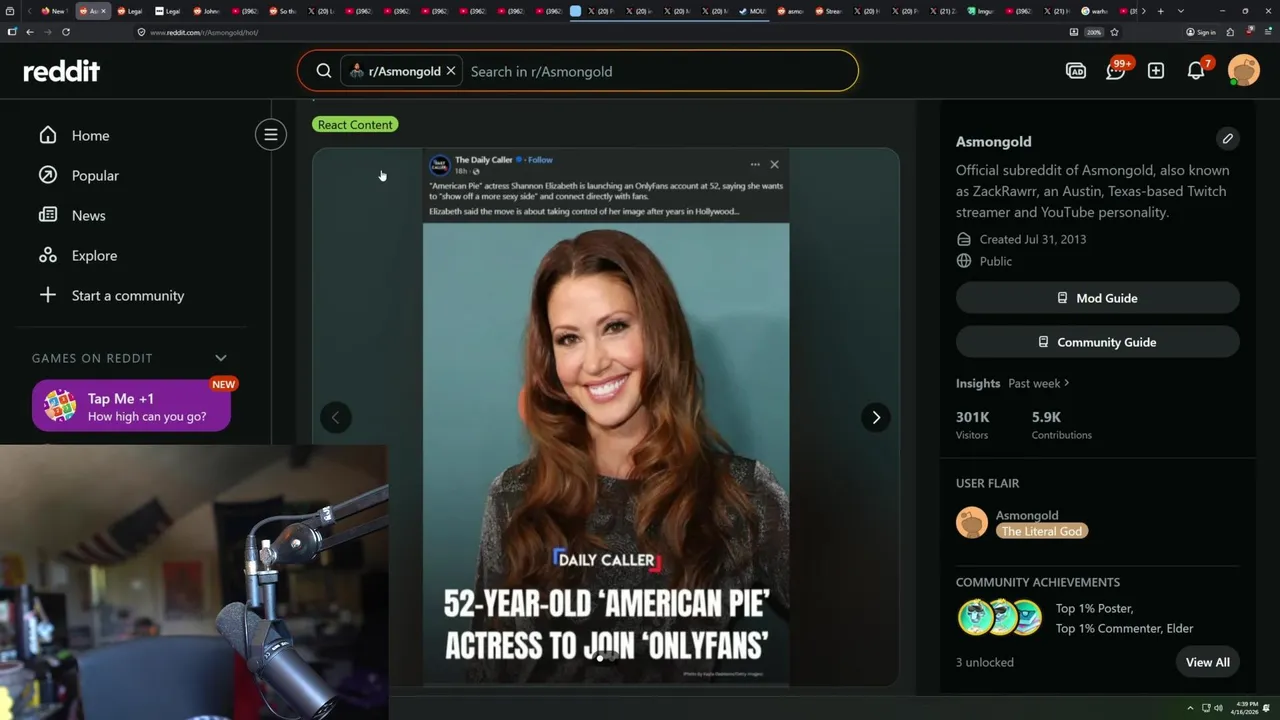Viewport: 1280px width, 720px height.
Task: Collapse the Games on Reddit section
Action: [x=221, y=358]
